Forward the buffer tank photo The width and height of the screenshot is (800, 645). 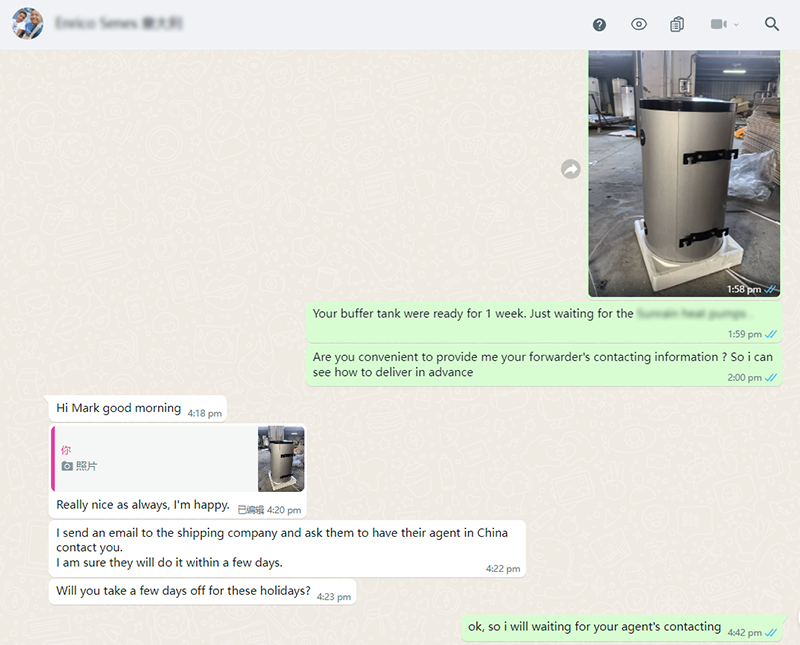coord(570,169)
